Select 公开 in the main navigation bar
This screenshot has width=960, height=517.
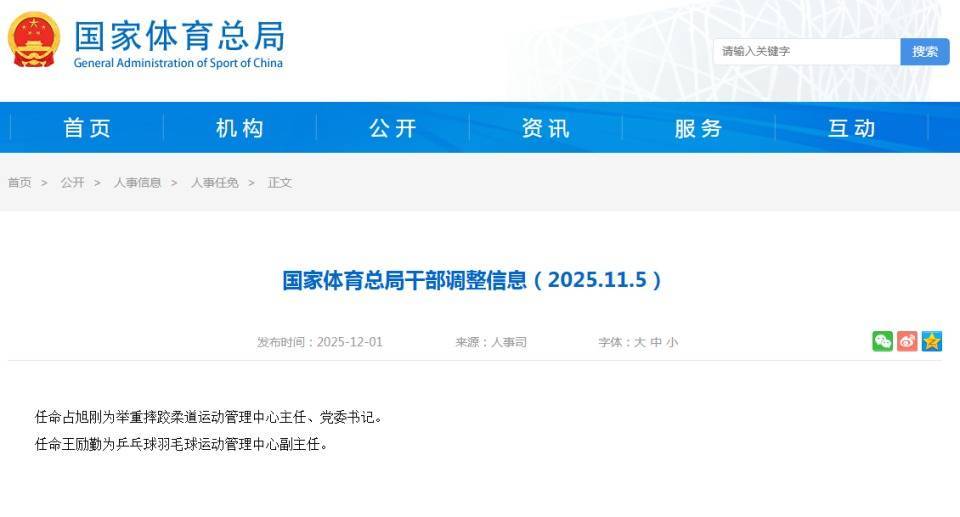click(393, 128)
